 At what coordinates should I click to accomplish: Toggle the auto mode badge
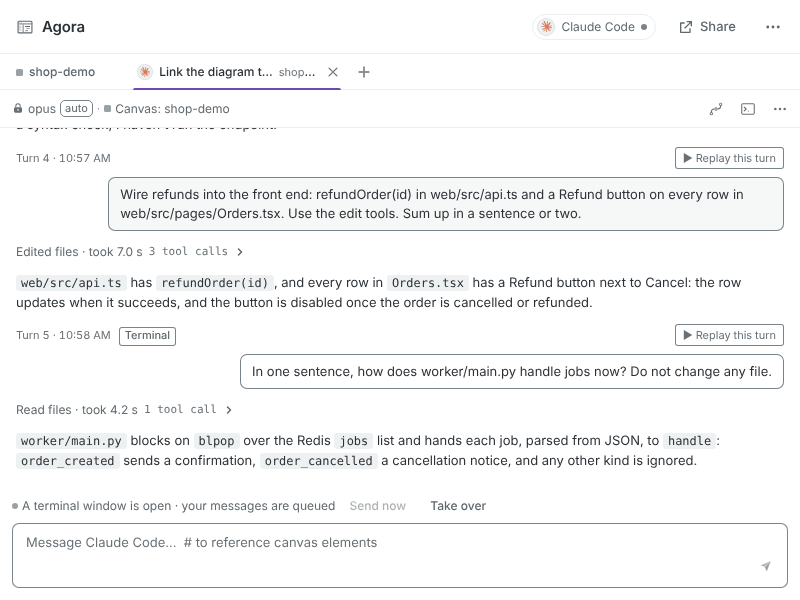click(77, 109)
